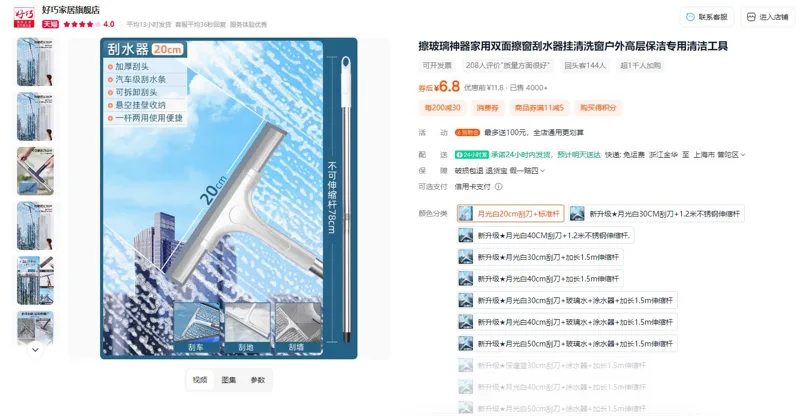Open the 好巧家居旗舰店 store link

pos(71,10)
